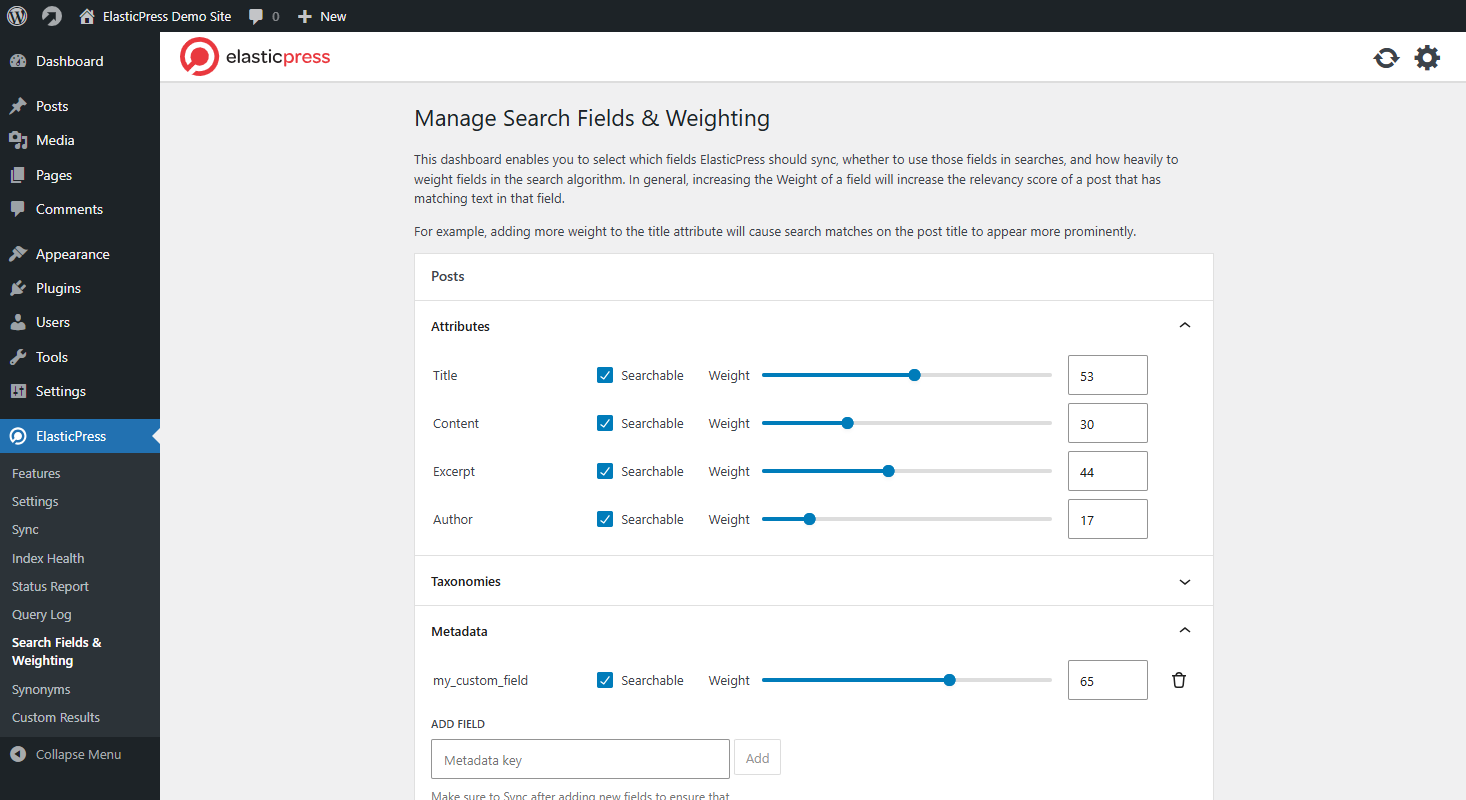Viewport: 1466px width, 800px height.
Task: Click the home icon beside site name
Action: [87, 16]
